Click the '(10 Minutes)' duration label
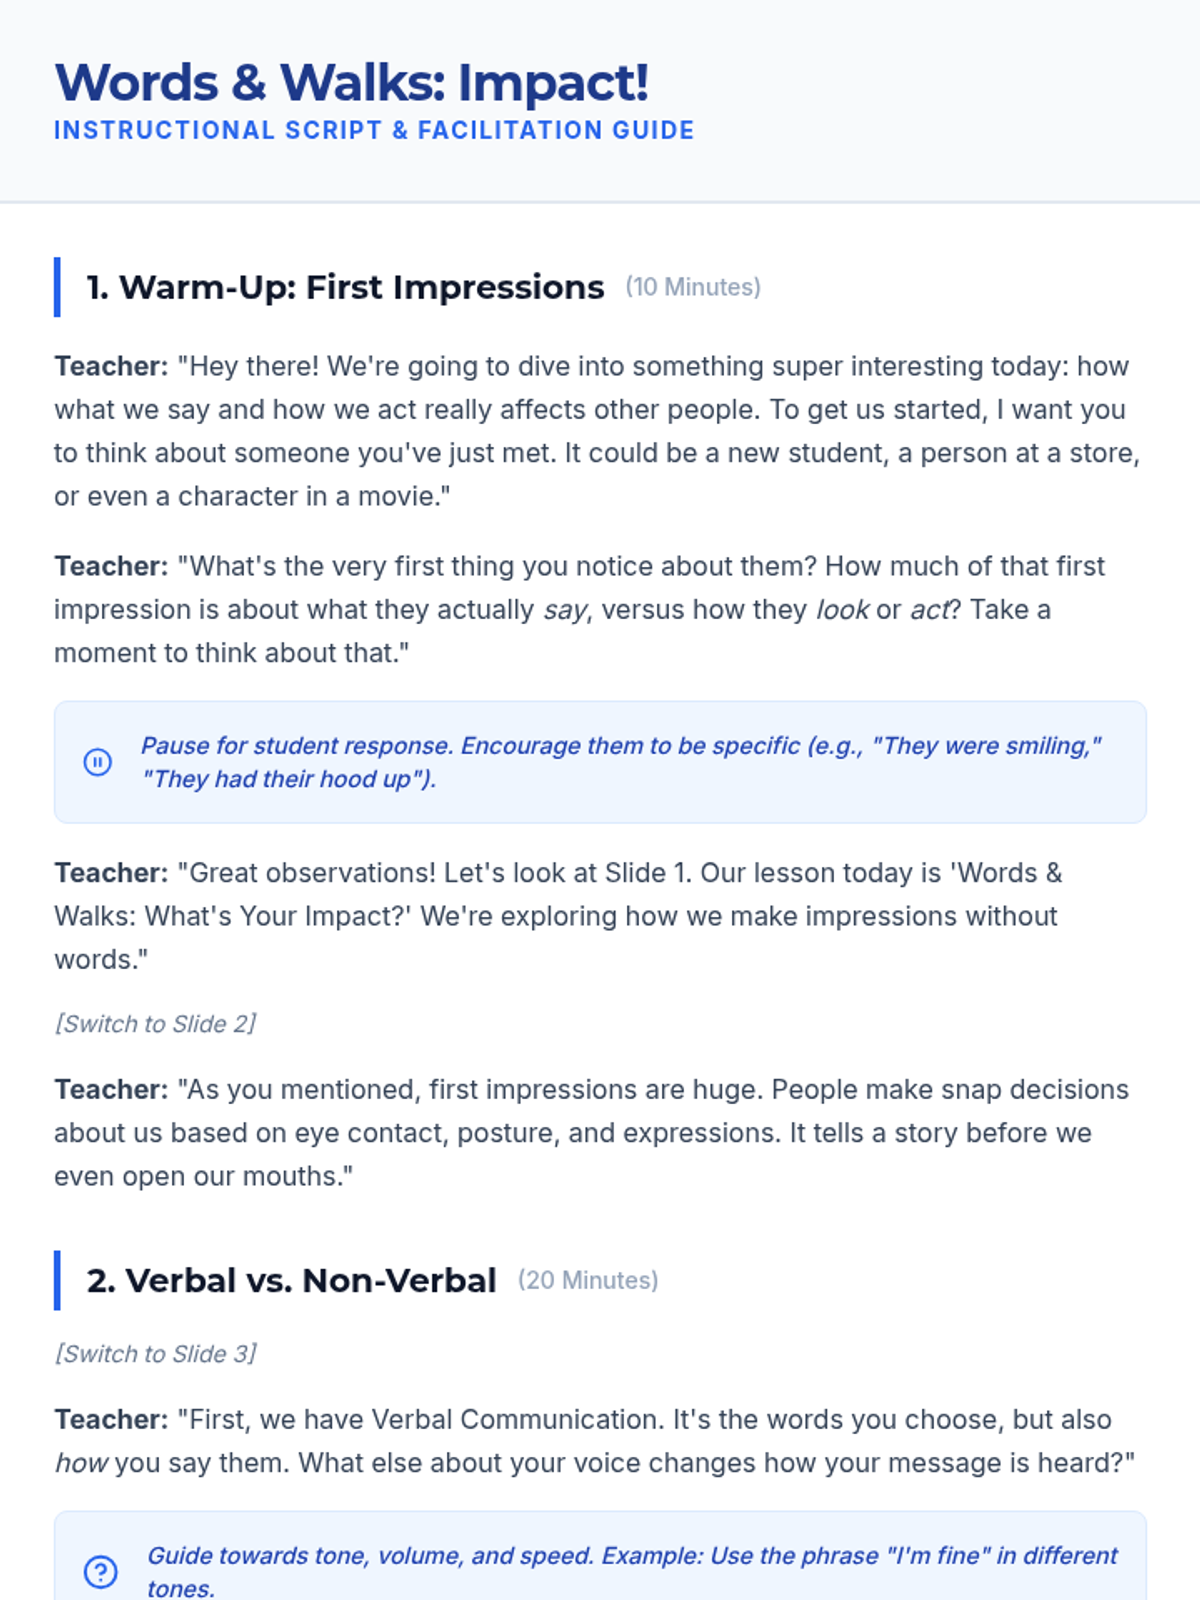This screenshot has height=1600, width=1200. pos(693,287)
